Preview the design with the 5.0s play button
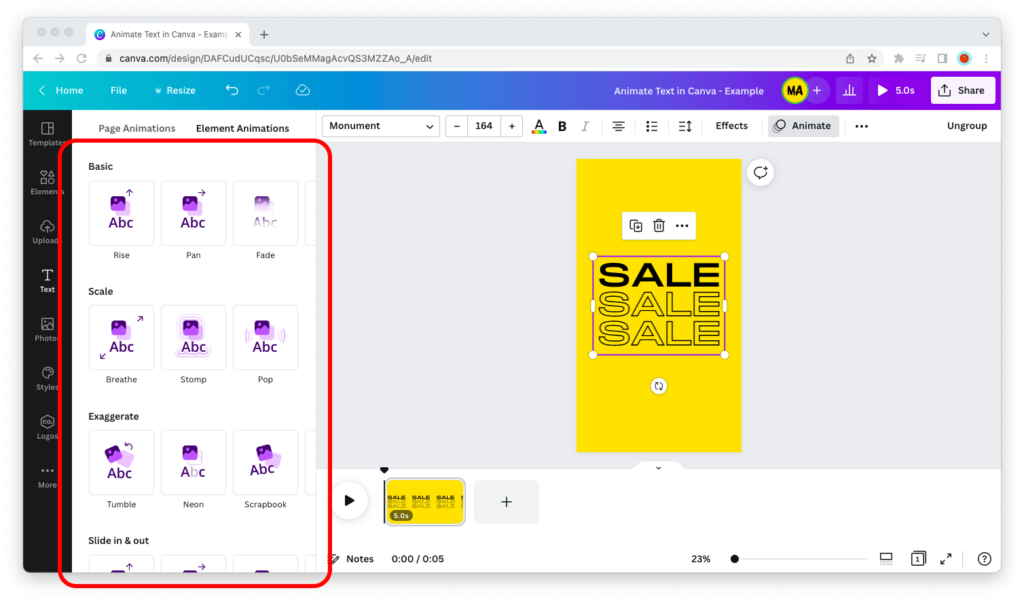Screen dimensions: 1024x601 (x=896, y=90)
